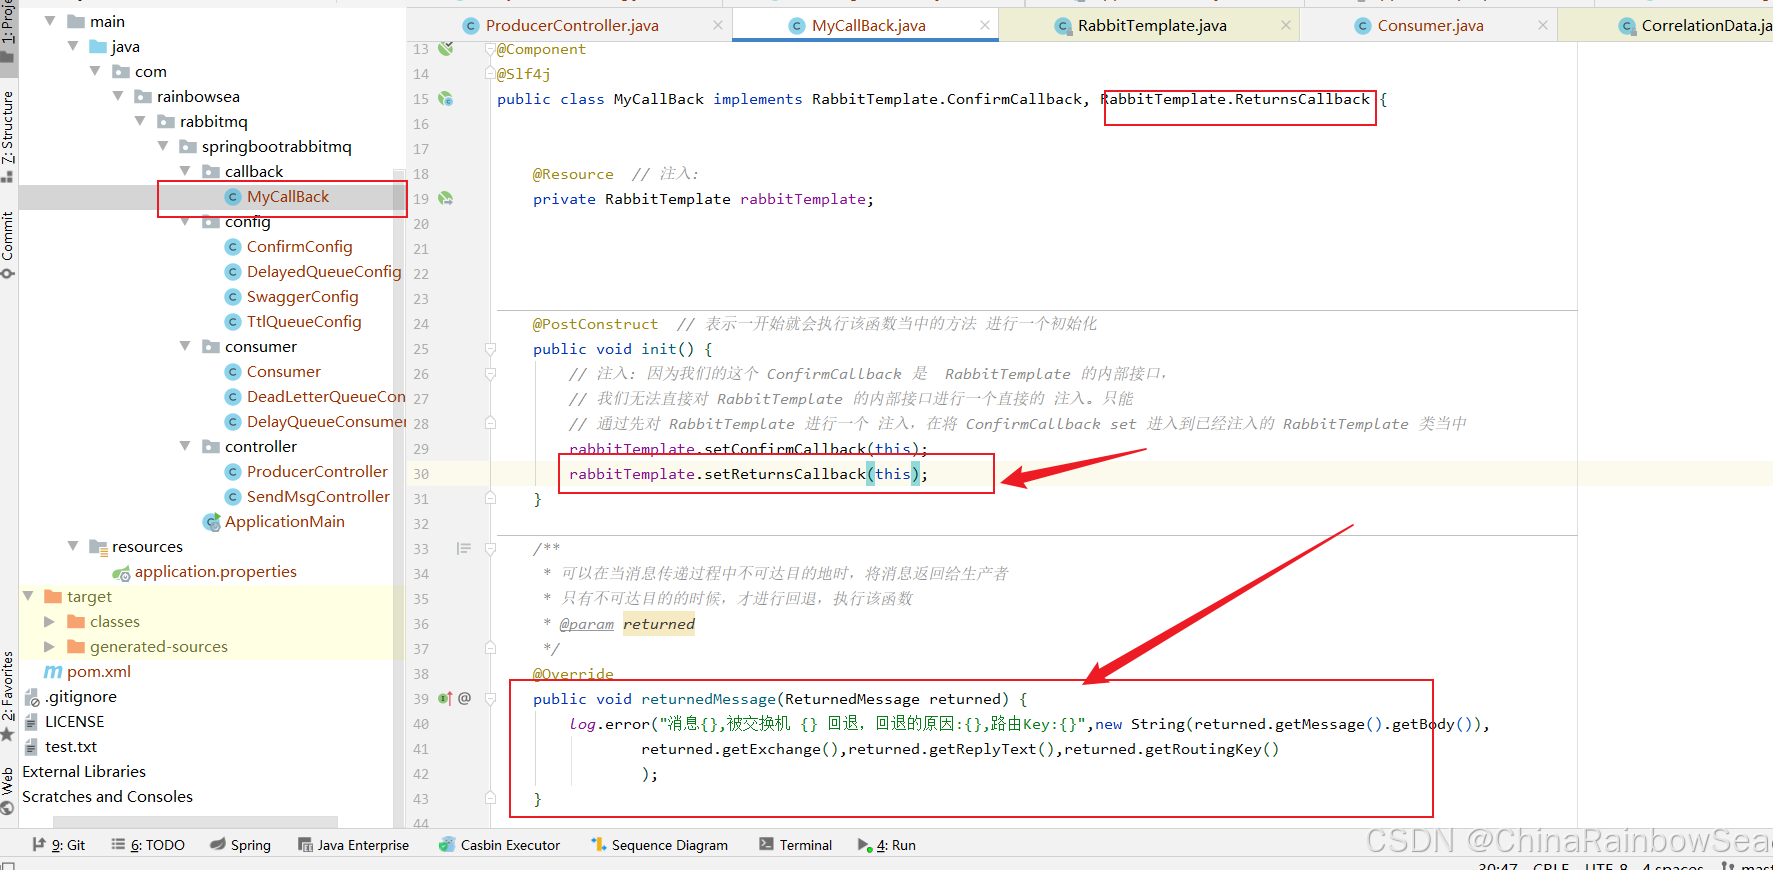Close the MyCallBack.java tab

[984, 25]
